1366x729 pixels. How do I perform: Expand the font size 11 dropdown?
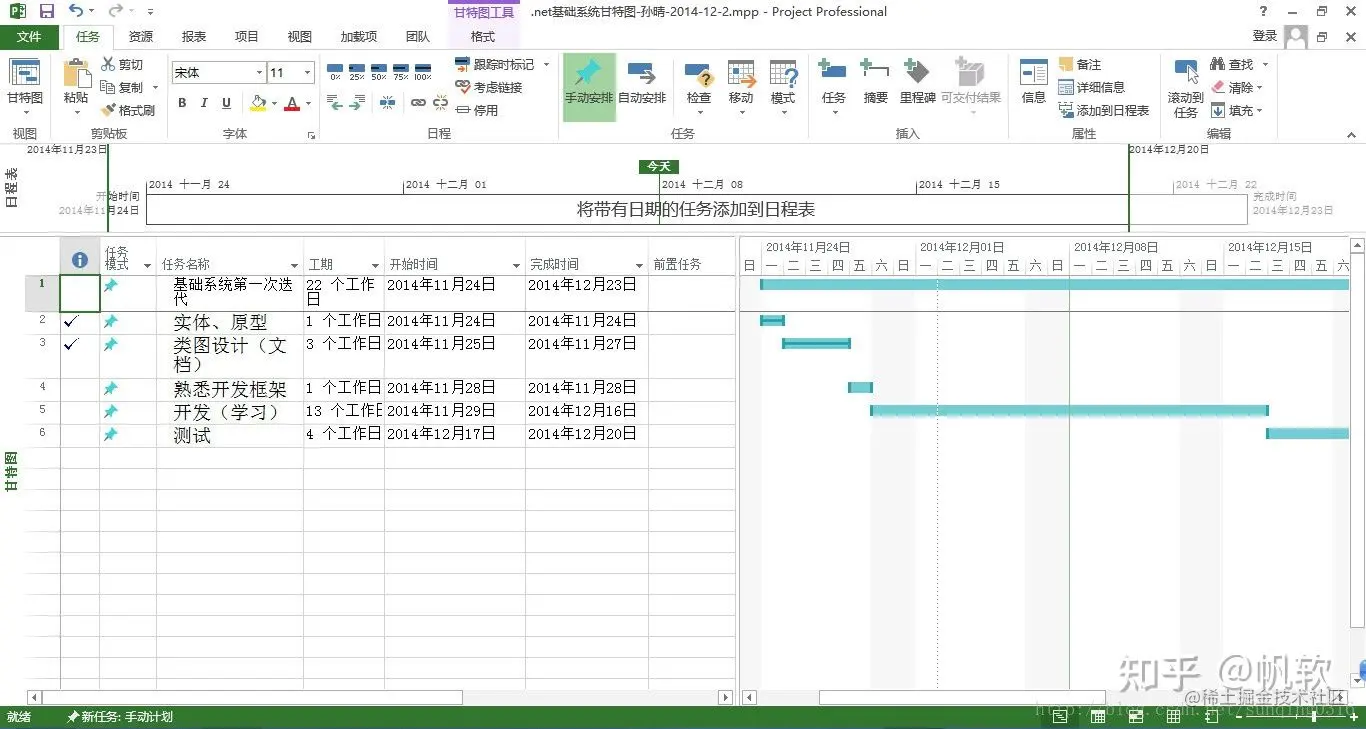pos(307,73)
